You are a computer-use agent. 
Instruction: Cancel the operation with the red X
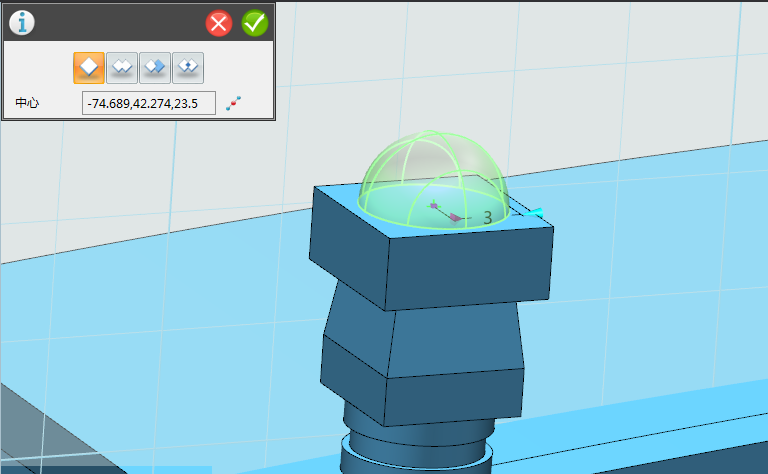coord(219,23)
